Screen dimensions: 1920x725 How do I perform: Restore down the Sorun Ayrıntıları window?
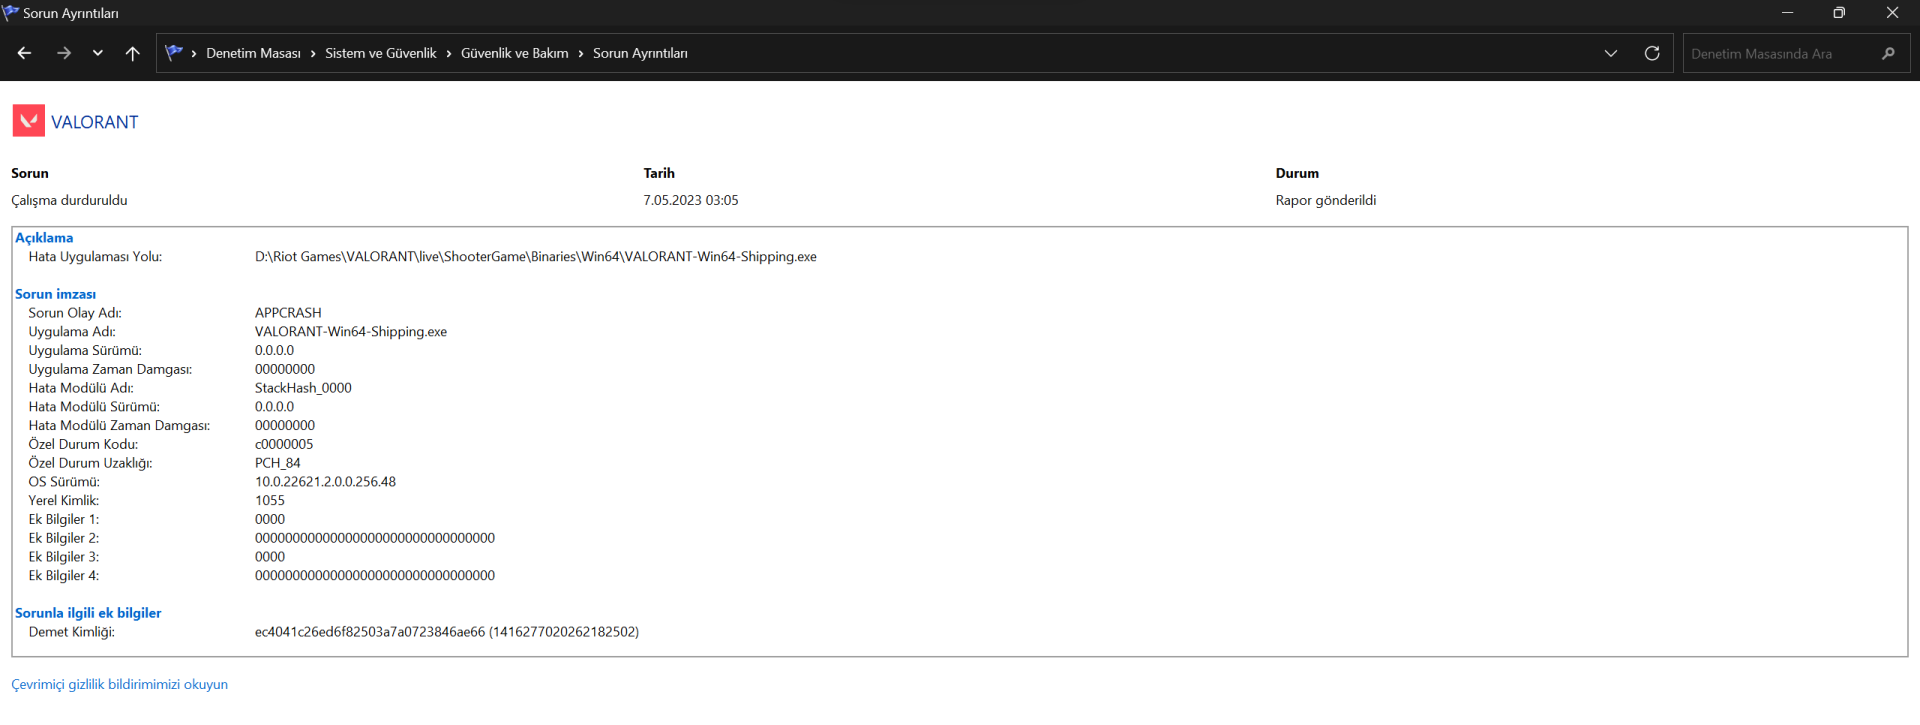1839,12
